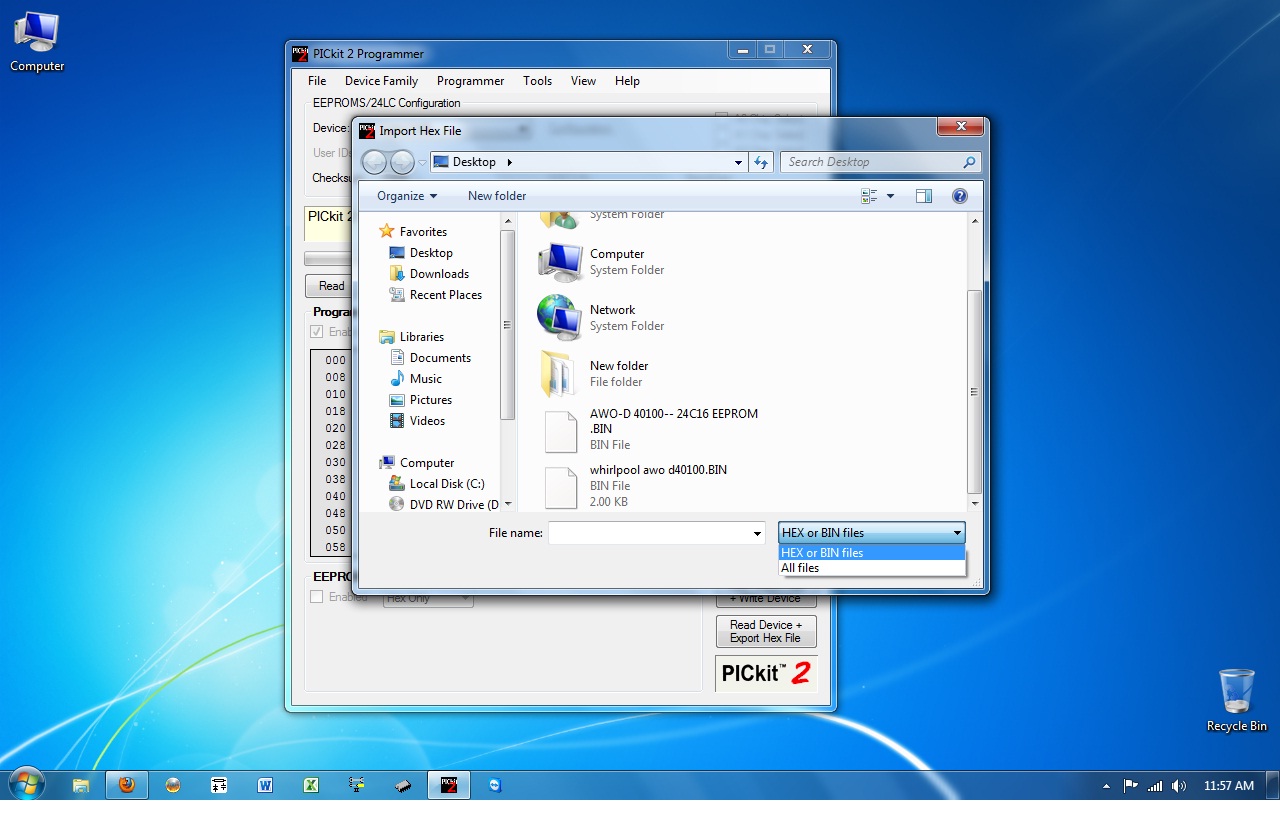This screenshot has height=827, width=1280.
Task: Select the whirlpool awo d40100.BIN file
Action: [x=658, y=470]
